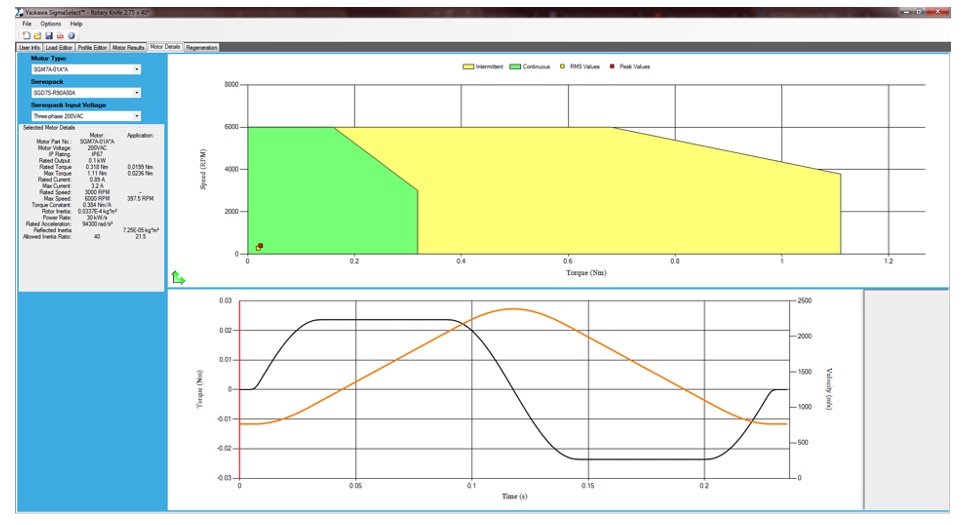Image resolution: width=966 pixels, height=525 pixels.
Task: Create a new project file
Action: [26, 36]
